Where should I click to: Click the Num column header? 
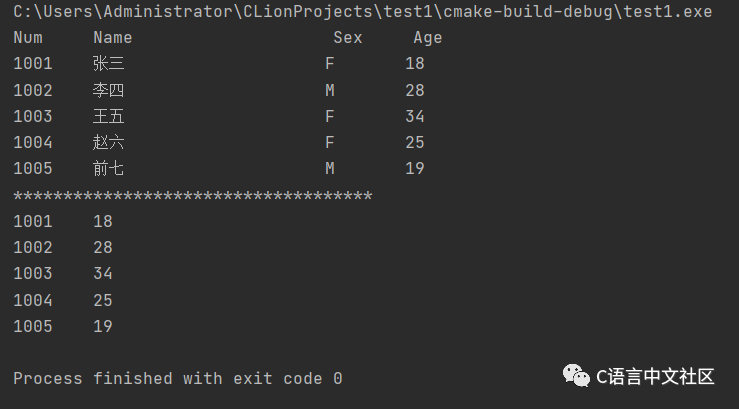[28, 38]
